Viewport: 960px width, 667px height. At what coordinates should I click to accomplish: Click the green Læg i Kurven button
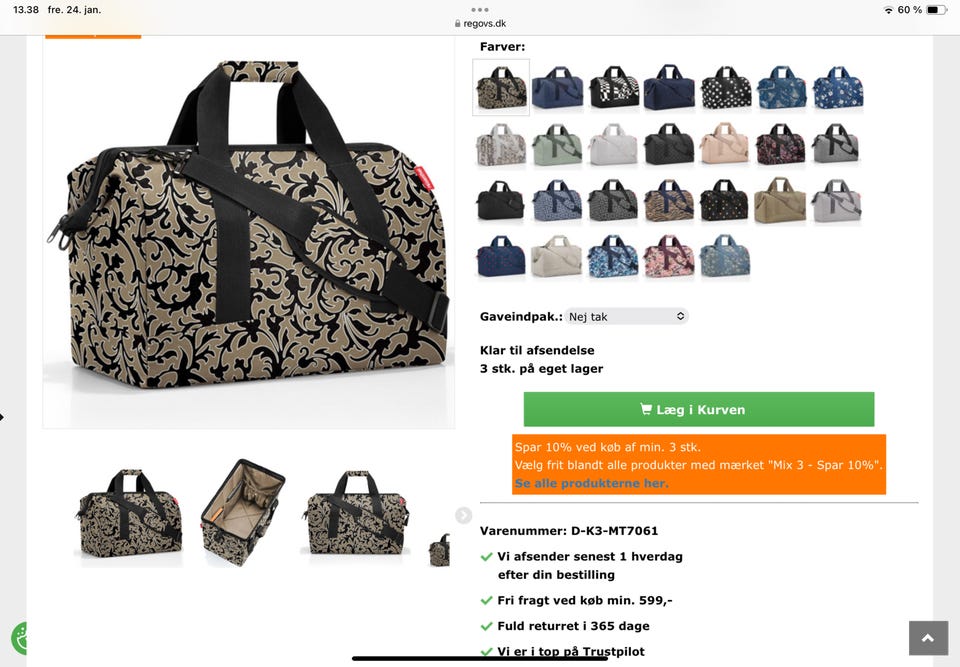tap(699, 409)
